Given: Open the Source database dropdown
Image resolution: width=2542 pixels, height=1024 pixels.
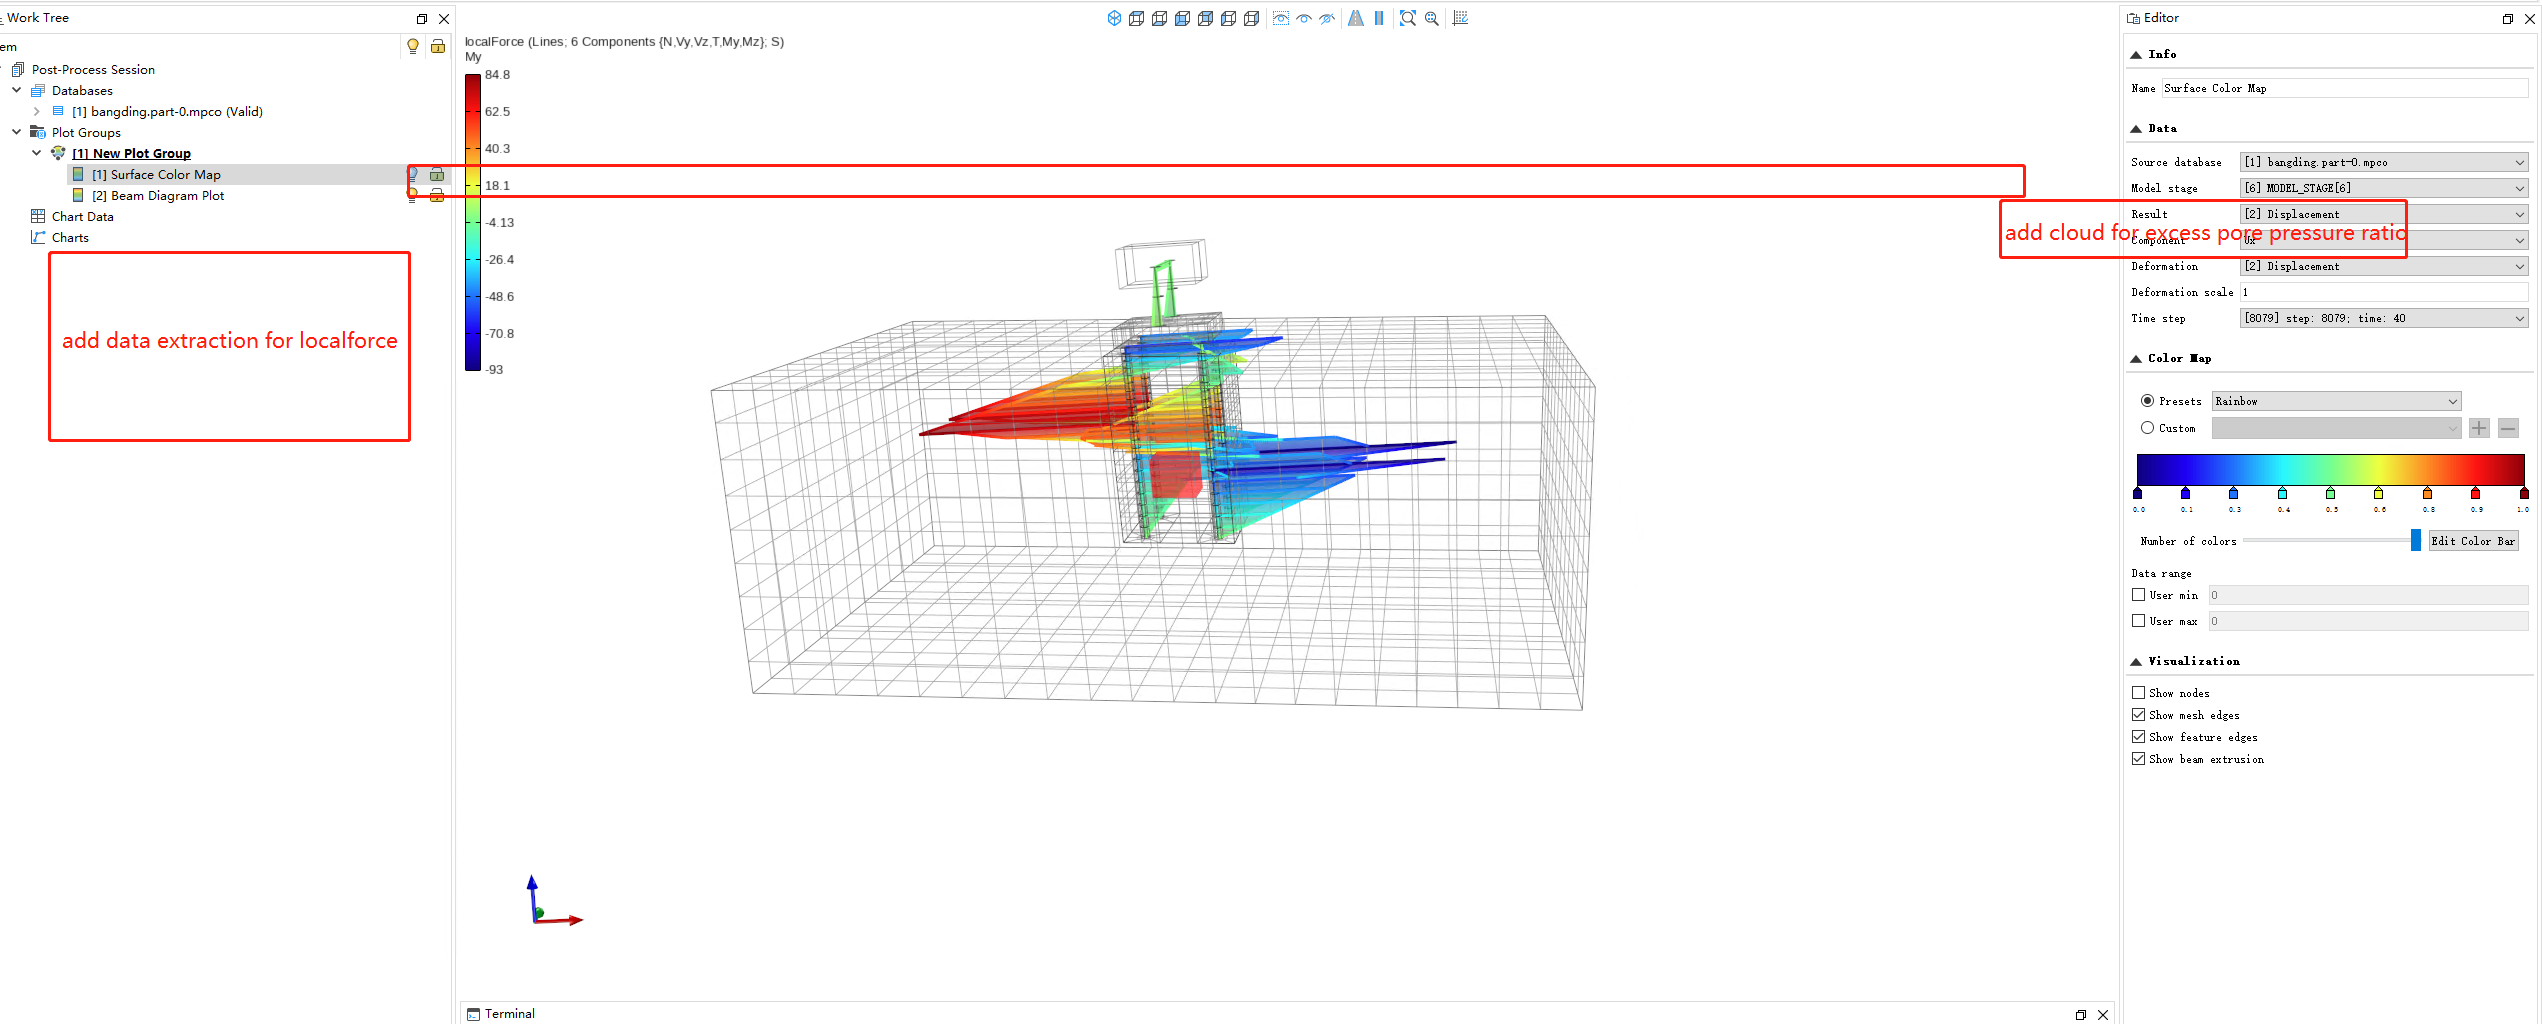Looking at the screenshot, I should tap(2384, 162).
